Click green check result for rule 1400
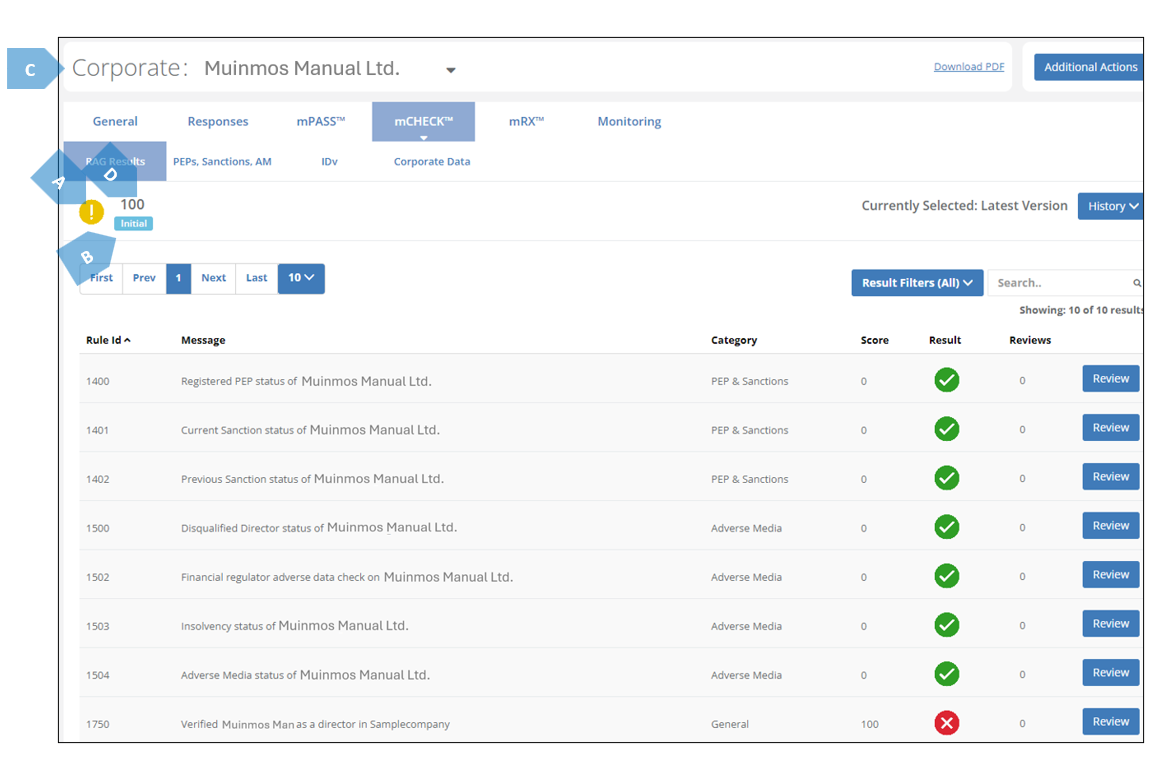 [946, 380]
